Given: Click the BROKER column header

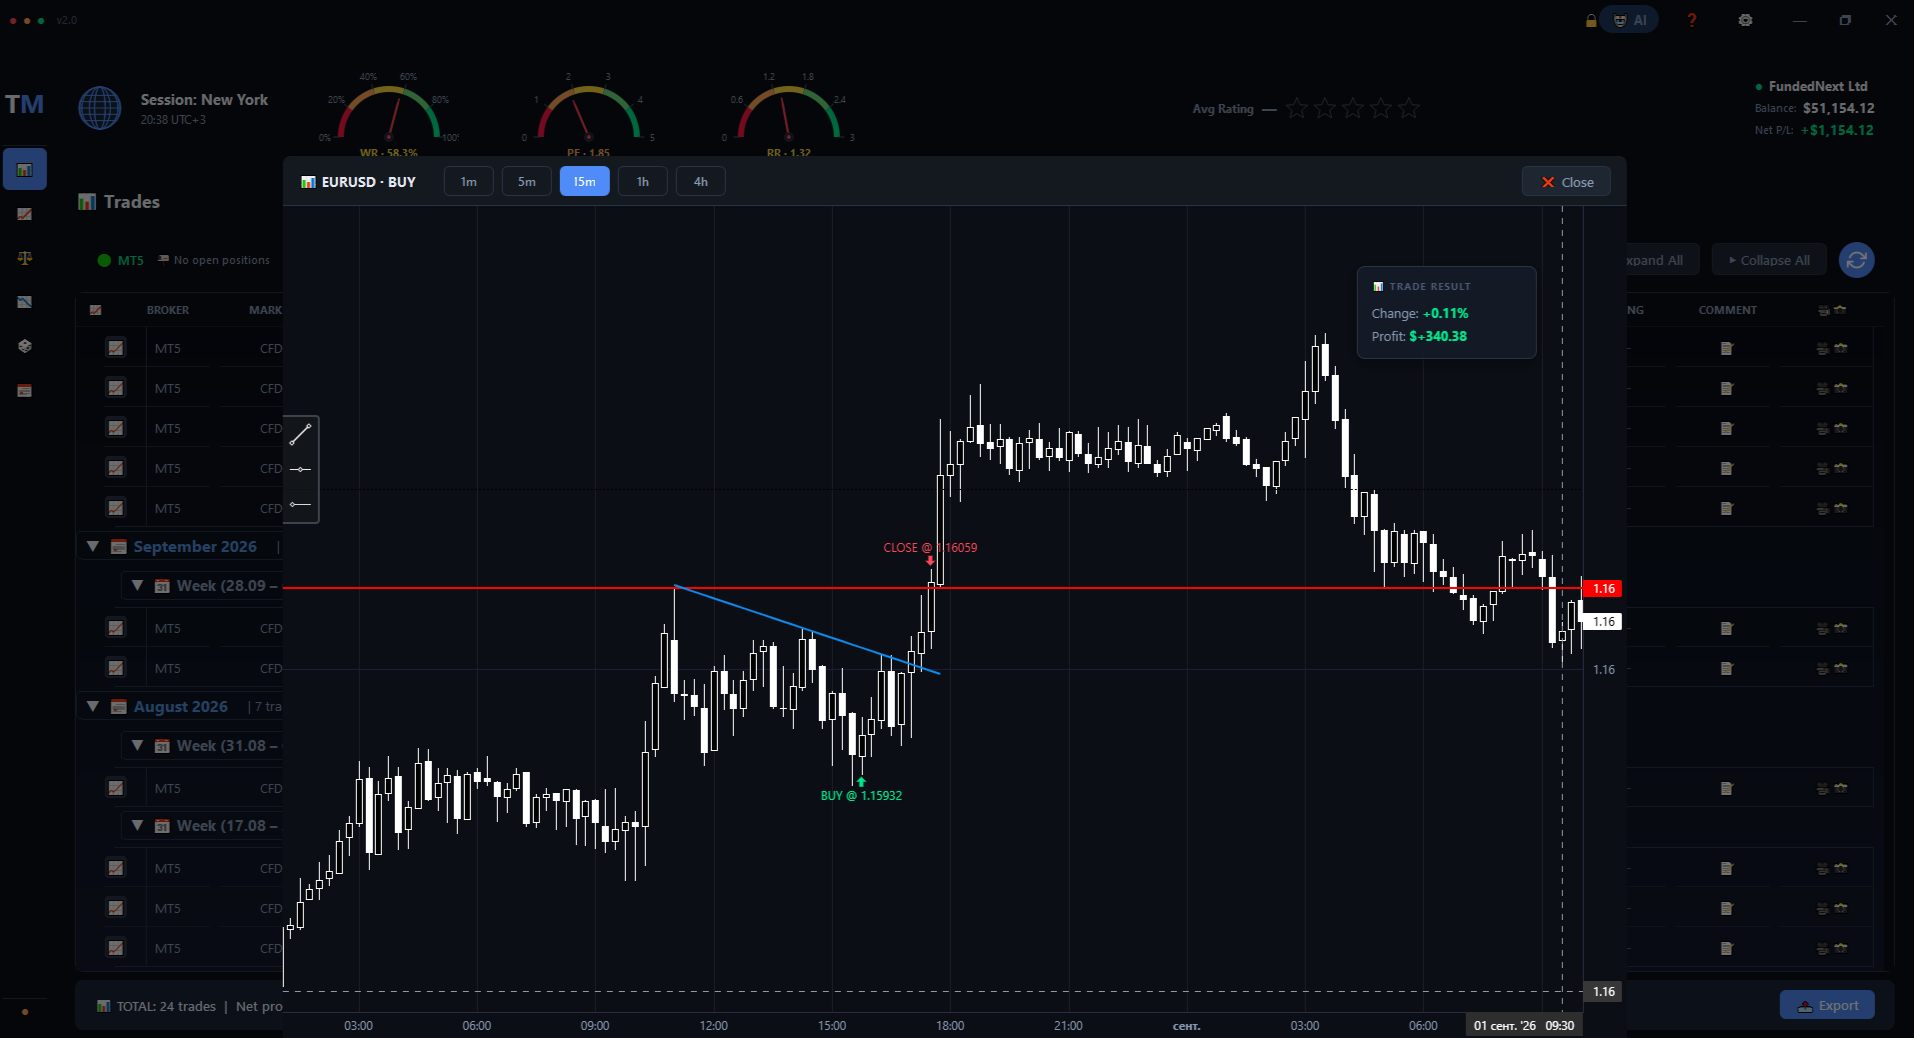Looking at the screenshot, I should [168, 310].
